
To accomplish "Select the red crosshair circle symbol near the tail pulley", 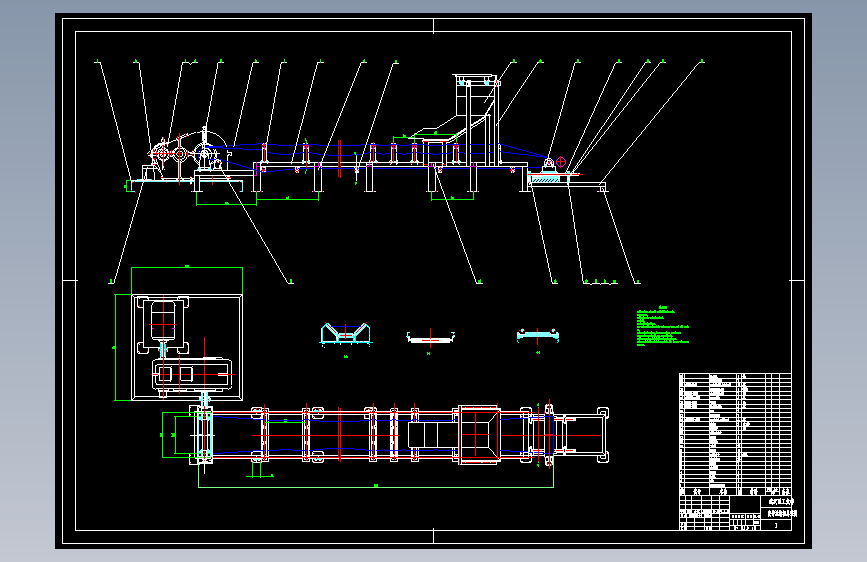I will point(561,162).
